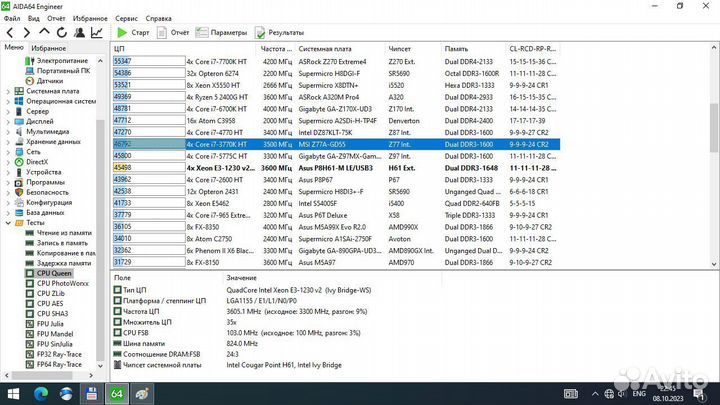Open the Сервис menu

click(126, 18)
